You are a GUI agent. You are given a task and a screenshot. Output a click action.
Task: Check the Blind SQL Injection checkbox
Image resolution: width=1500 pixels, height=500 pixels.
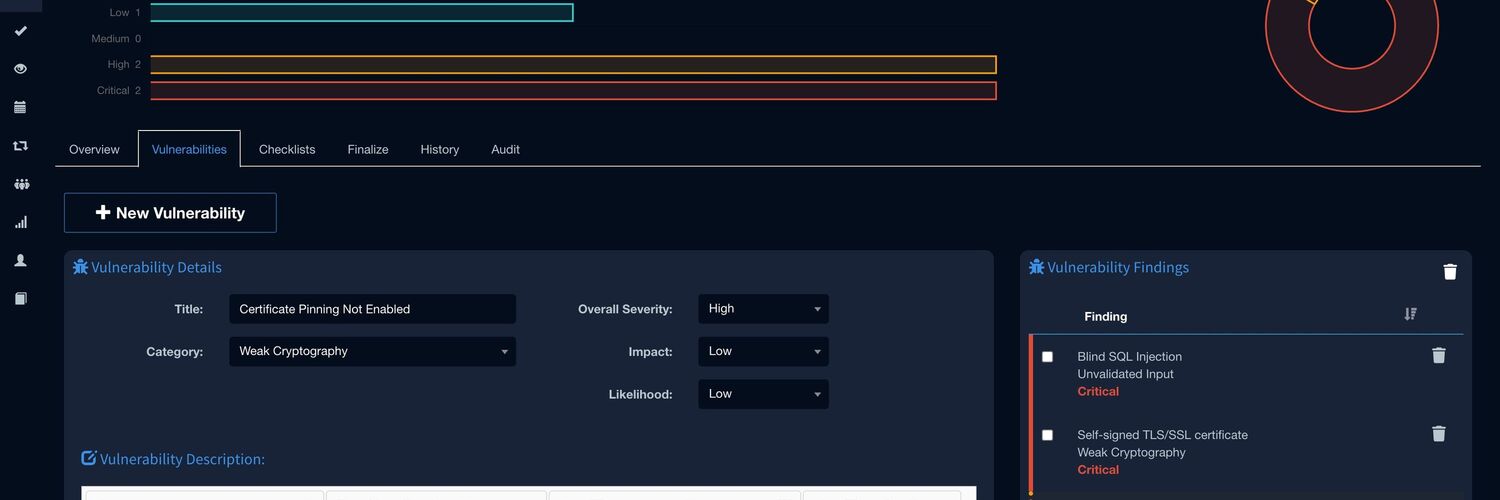pos(1047,357)
